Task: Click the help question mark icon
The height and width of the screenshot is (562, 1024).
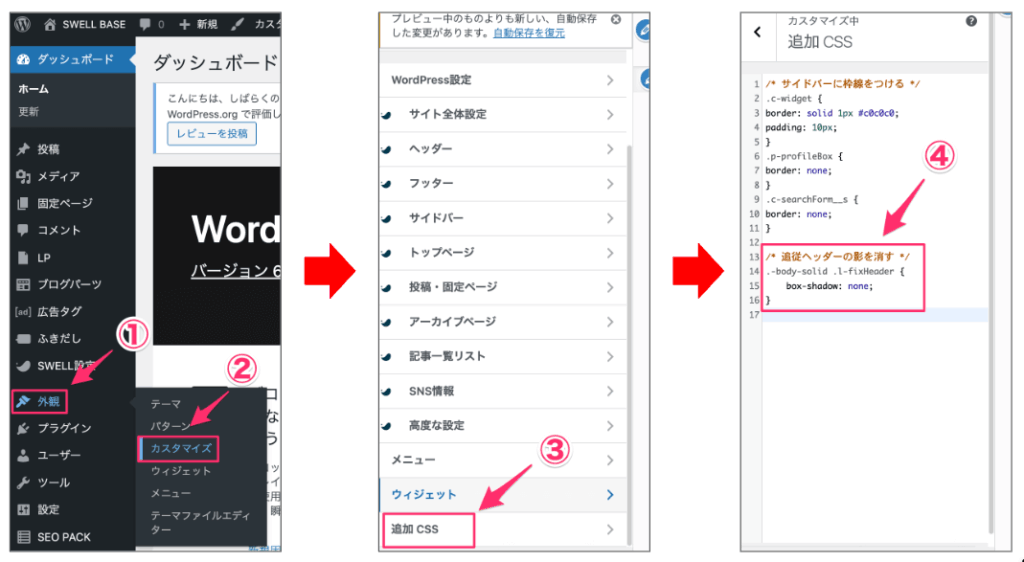Action: (x=971, y=21)
